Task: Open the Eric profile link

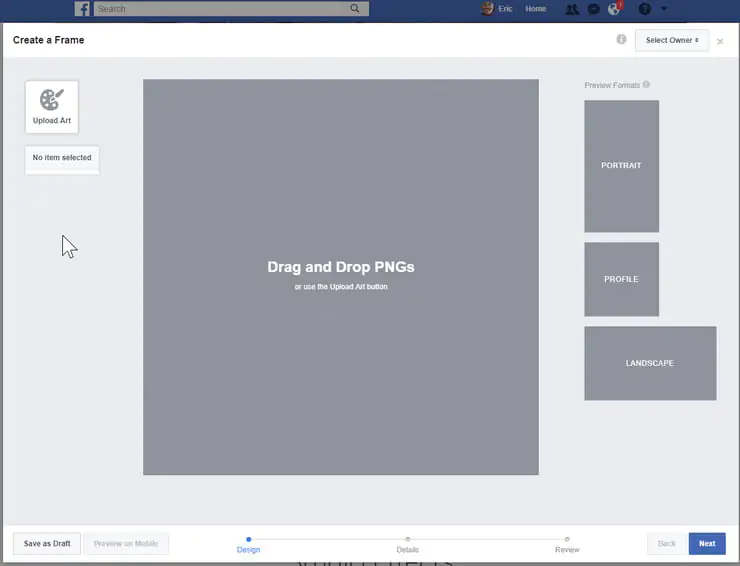Action: click(505, 8)
